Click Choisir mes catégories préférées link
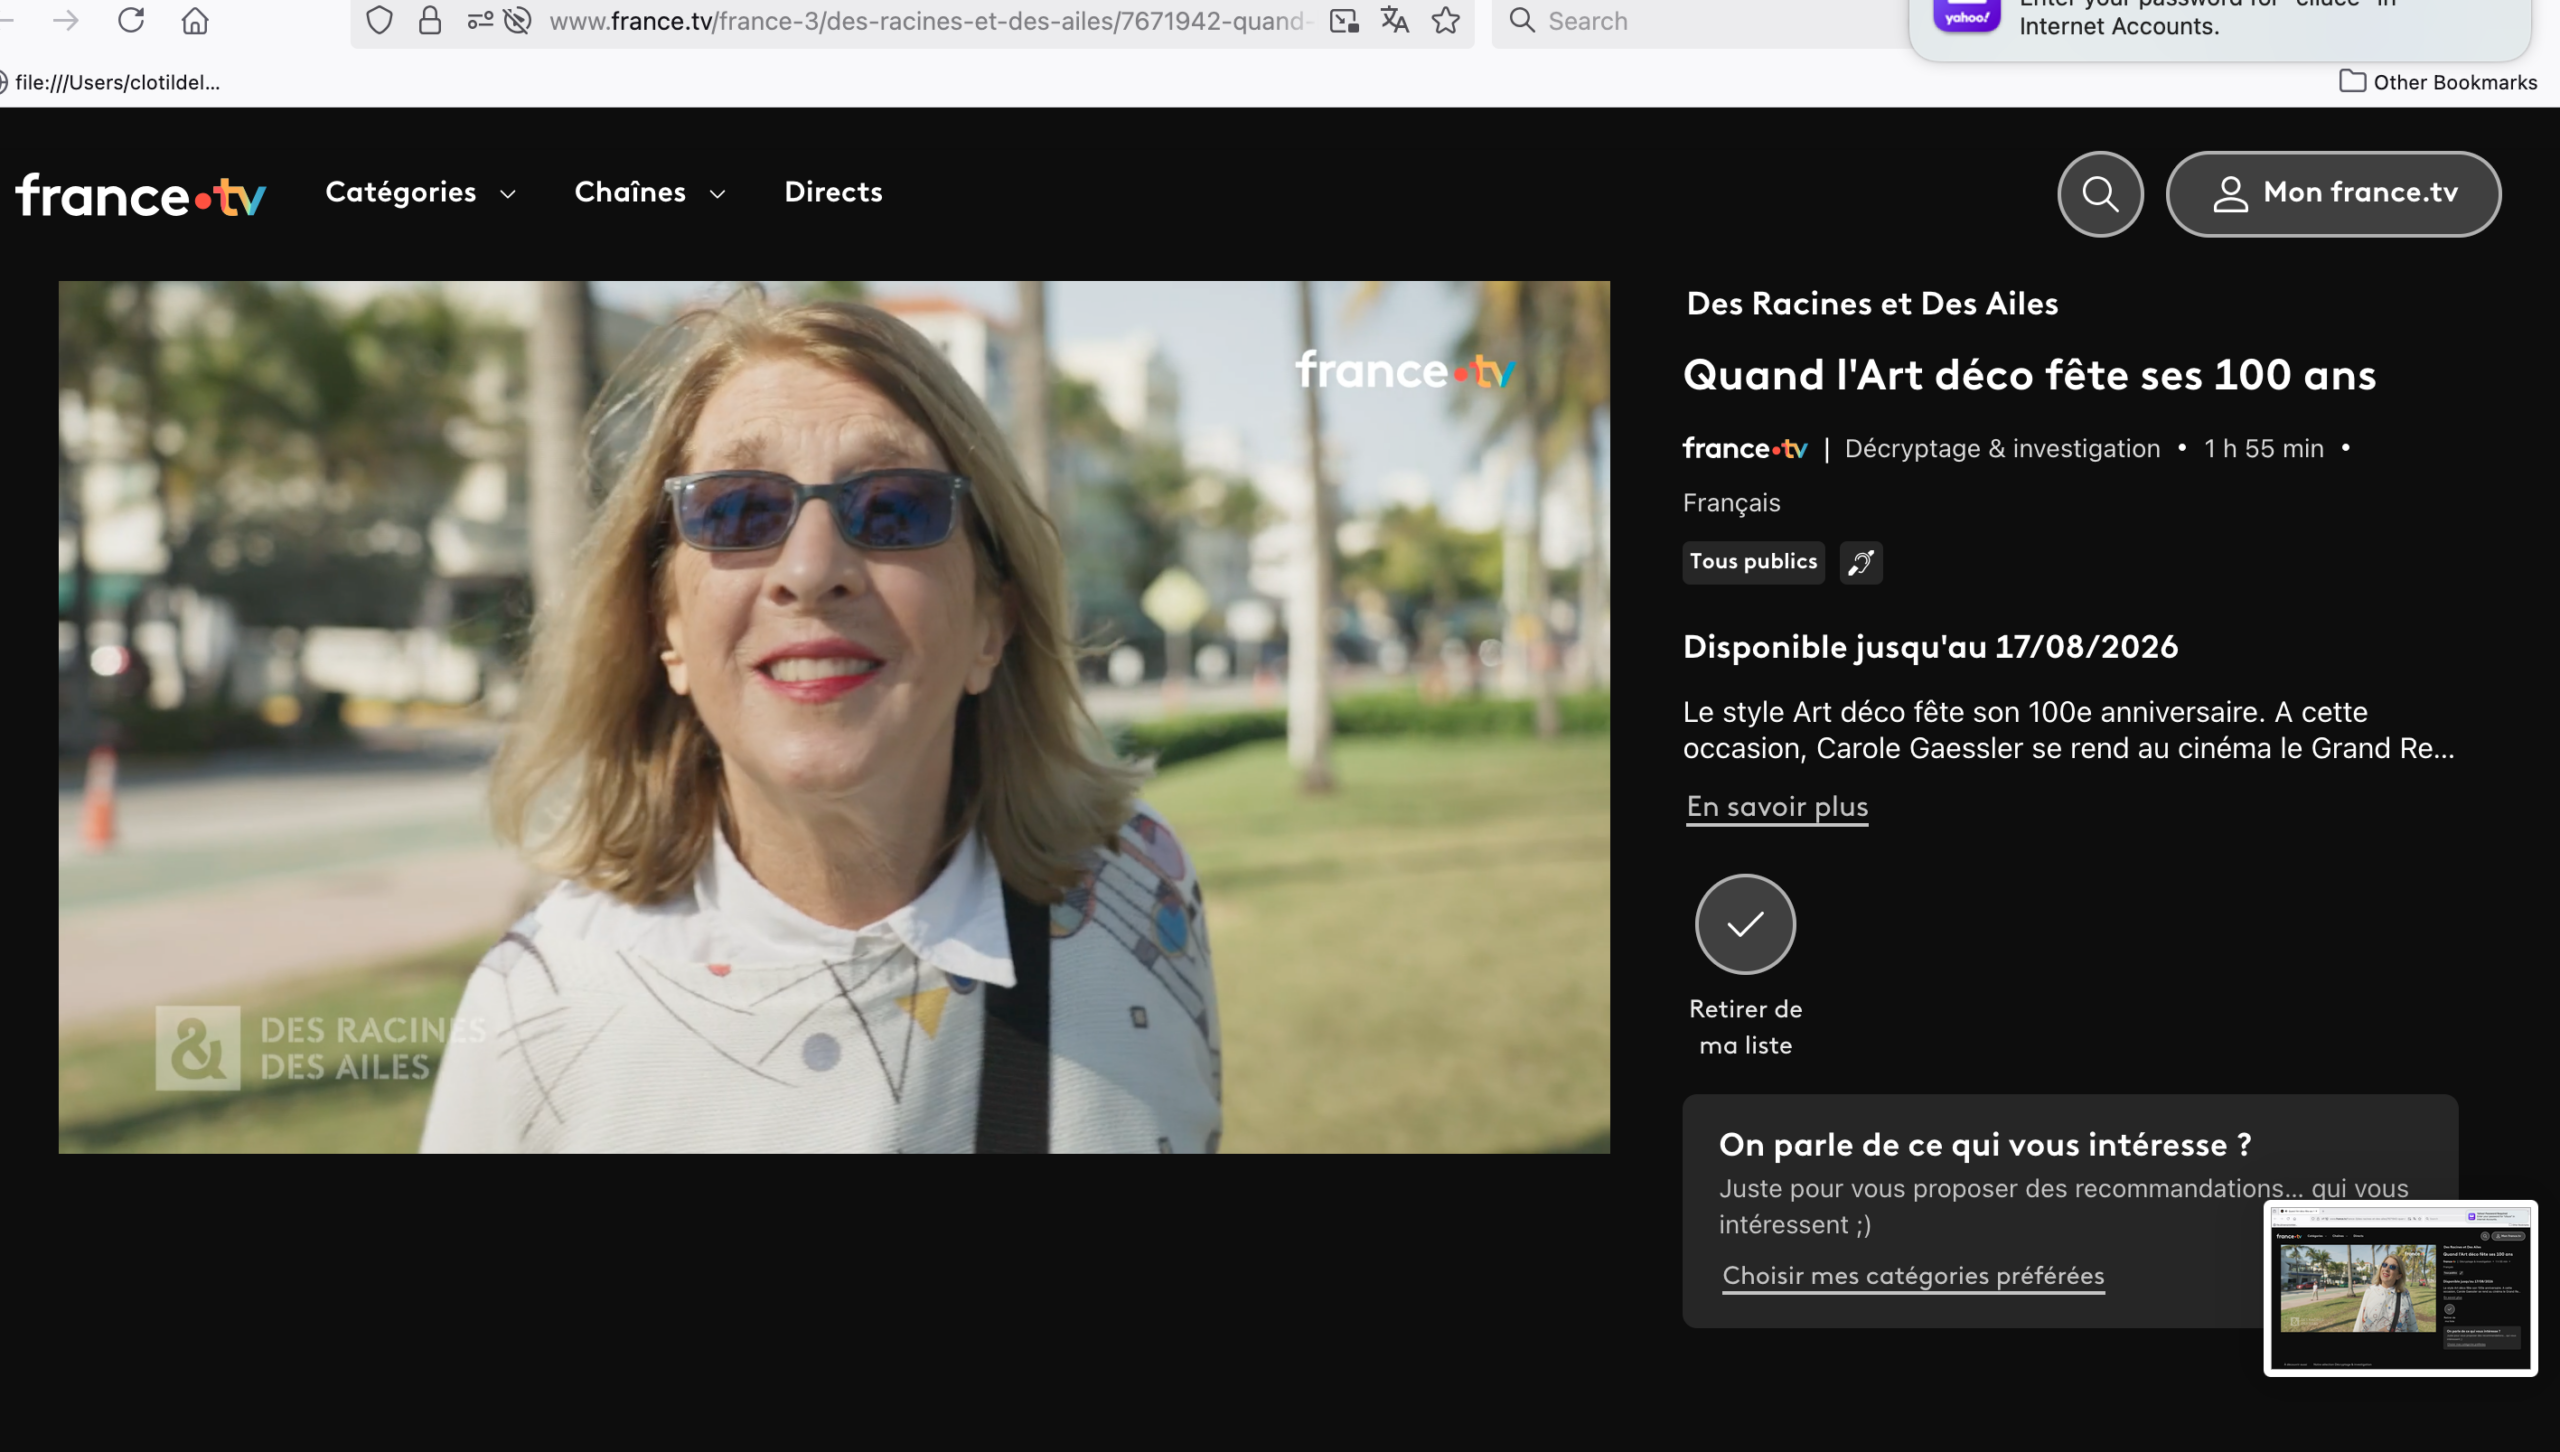The height and width of the screenshot is (1452, 2560). (1913, 1276)
